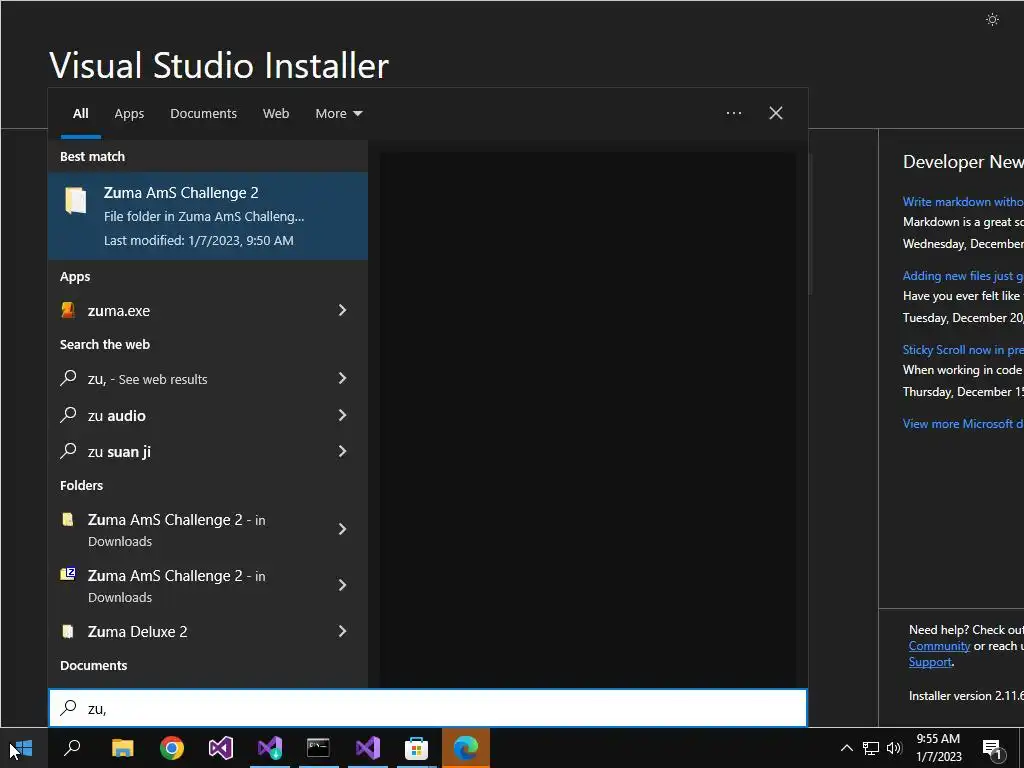1024x768 pixels.
Task: Switch to the Web search tab
Action: coord(276,114)
